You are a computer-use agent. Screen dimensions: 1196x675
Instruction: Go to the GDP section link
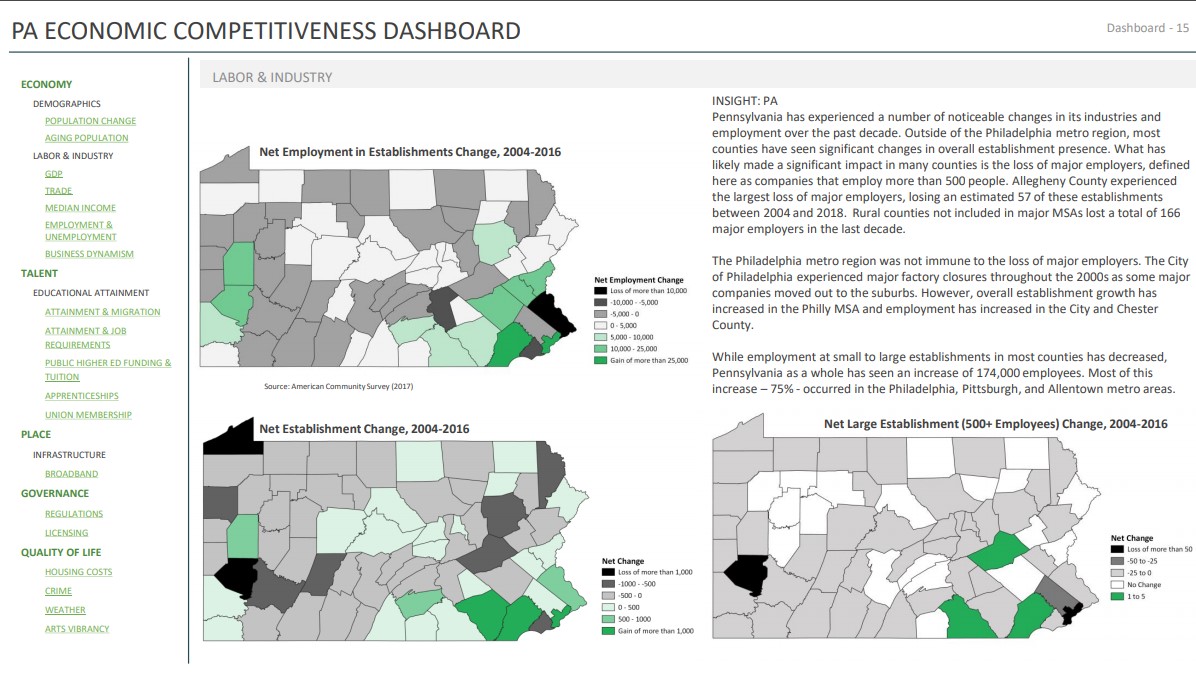click(53, 174)
